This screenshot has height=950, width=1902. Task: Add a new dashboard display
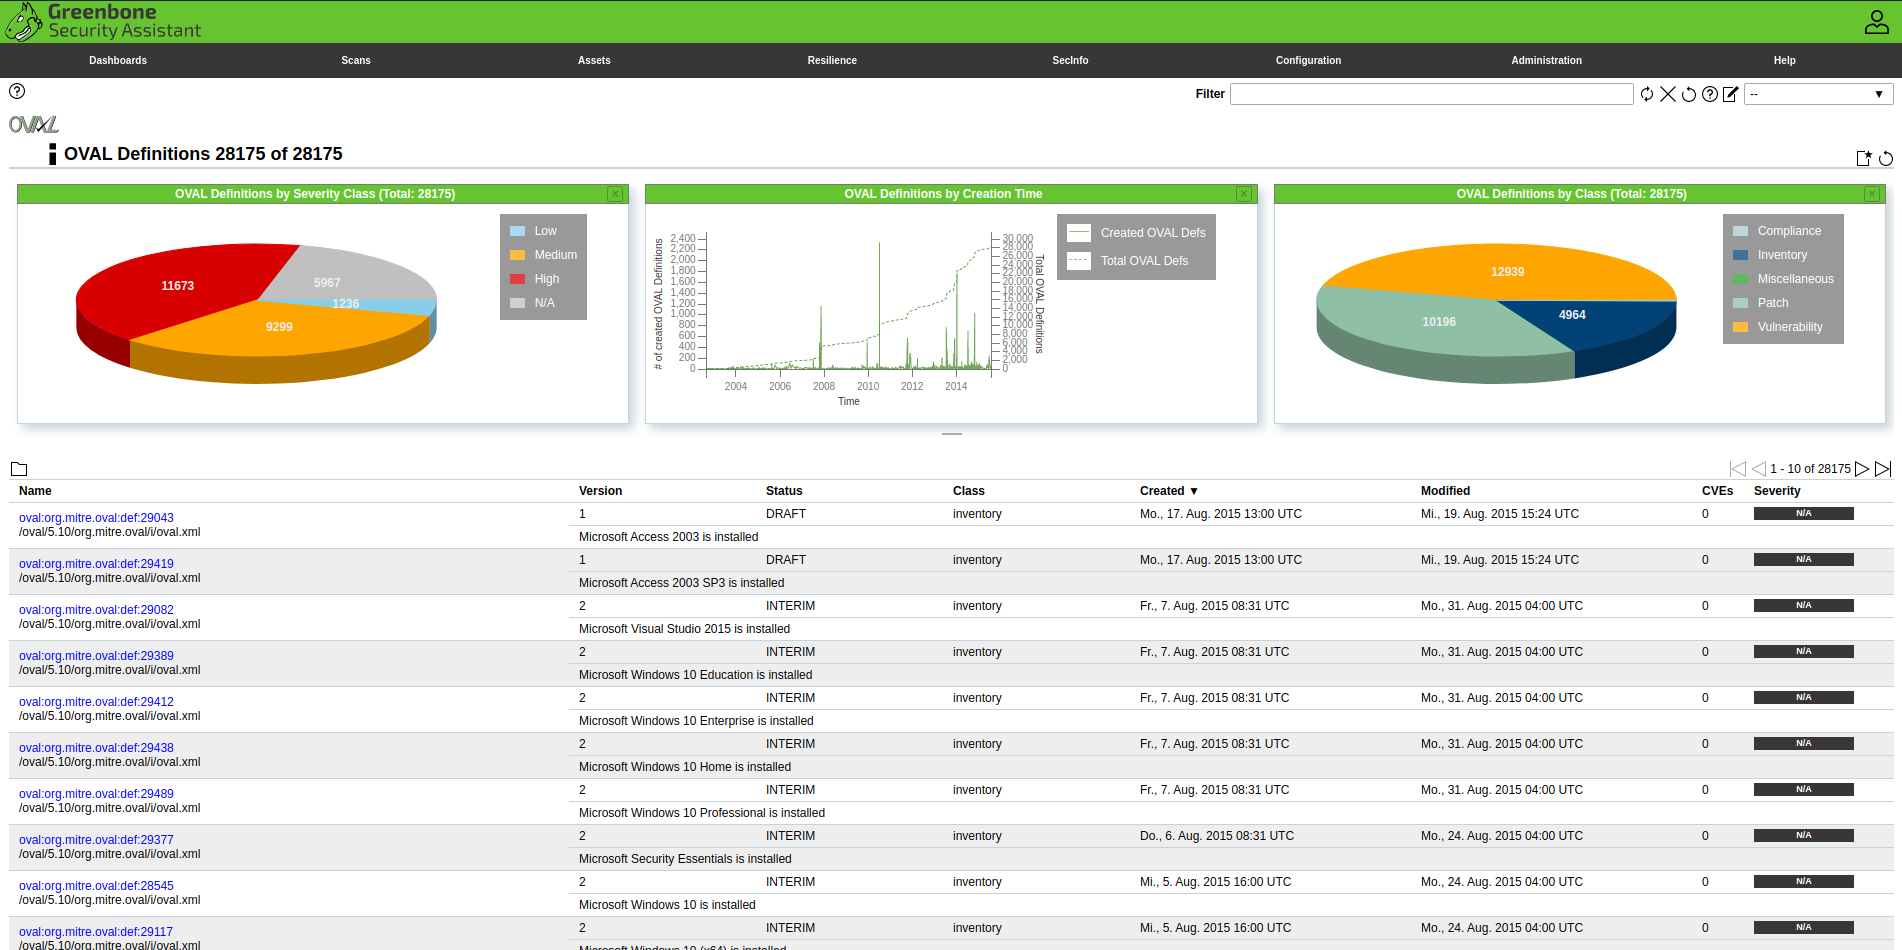coord(1863,158)
